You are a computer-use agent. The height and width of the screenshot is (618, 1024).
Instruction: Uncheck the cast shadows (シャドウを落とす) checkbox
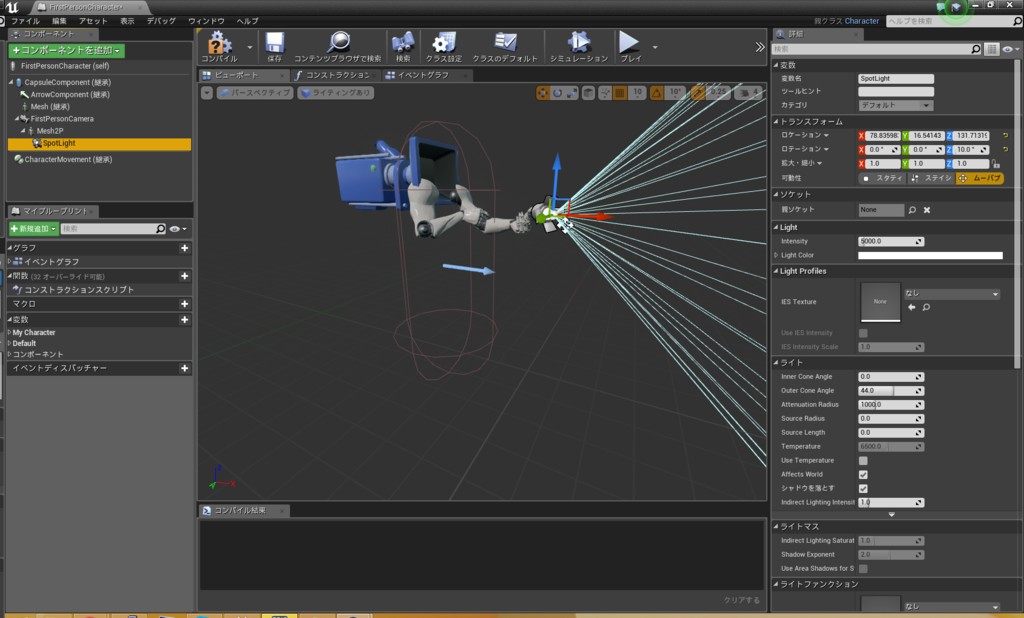coord(863,489)
